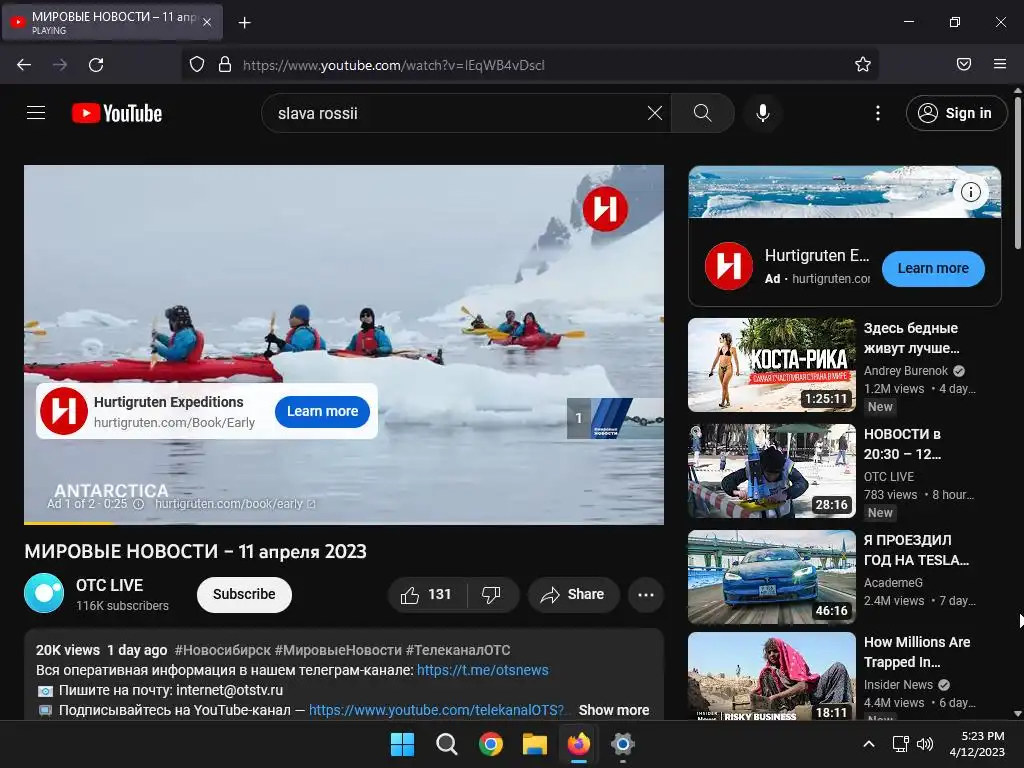The width and height of the screenshot is (1024, 768).
Task: Click the #МировыеНовости hashtag
Action: coord(338,650)
